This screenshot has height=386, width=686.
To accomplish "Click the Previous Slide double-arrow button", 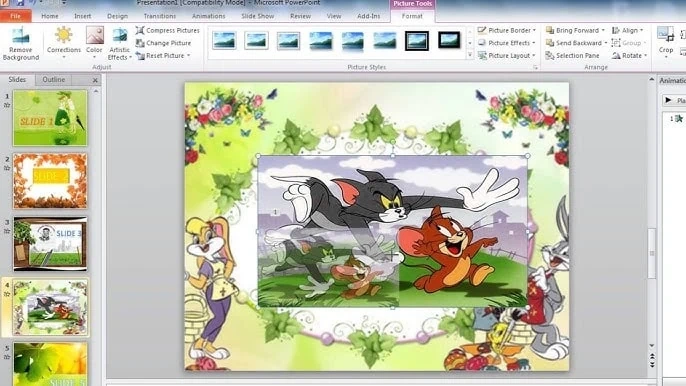I will (652, 357).
